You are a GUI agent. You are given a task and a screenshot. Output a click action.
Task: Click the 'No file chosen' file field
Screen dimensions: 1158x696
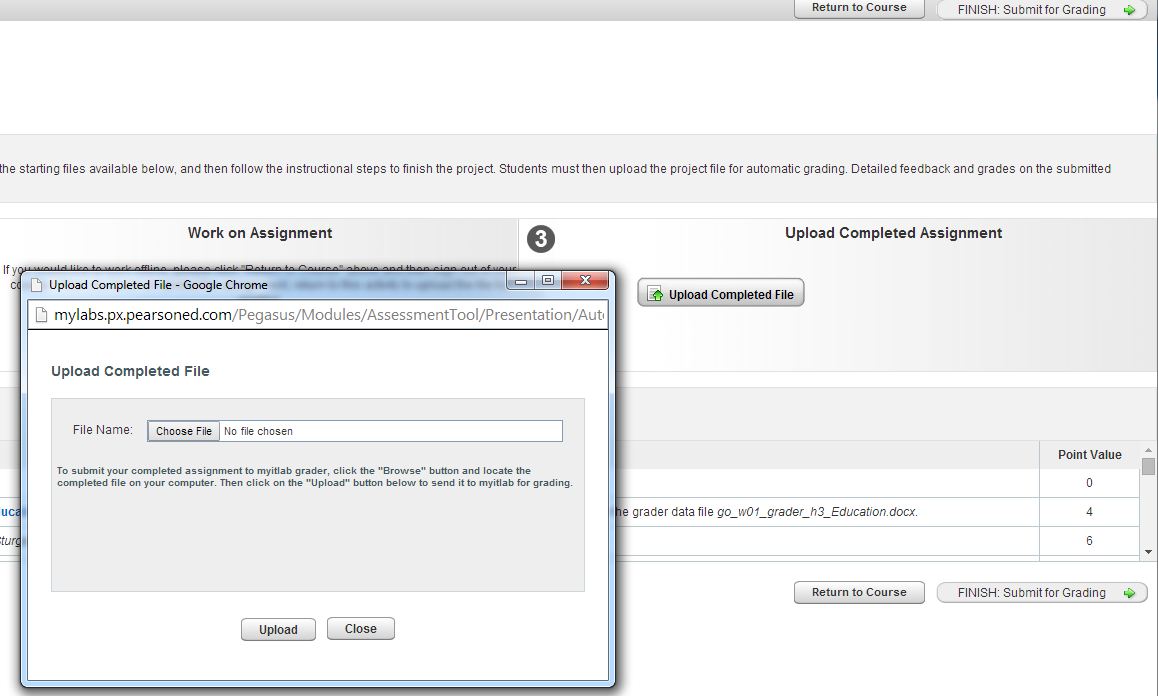coord(390,431)
